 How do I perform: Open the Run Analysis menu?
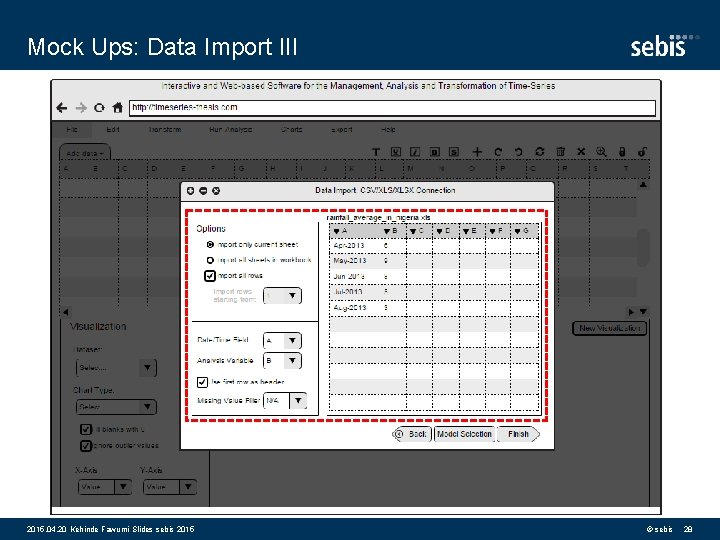pos(231,130)
